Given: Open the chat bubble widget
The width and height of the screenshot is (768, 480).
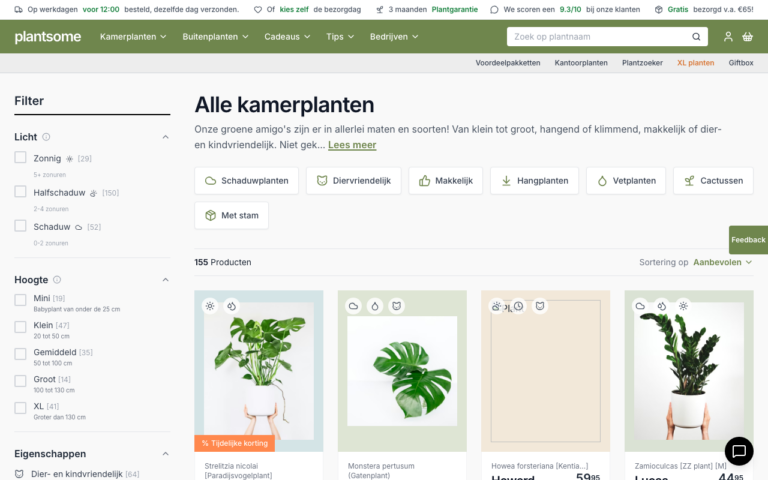Looking at the screenshot, I should click(x=739, y=451).
